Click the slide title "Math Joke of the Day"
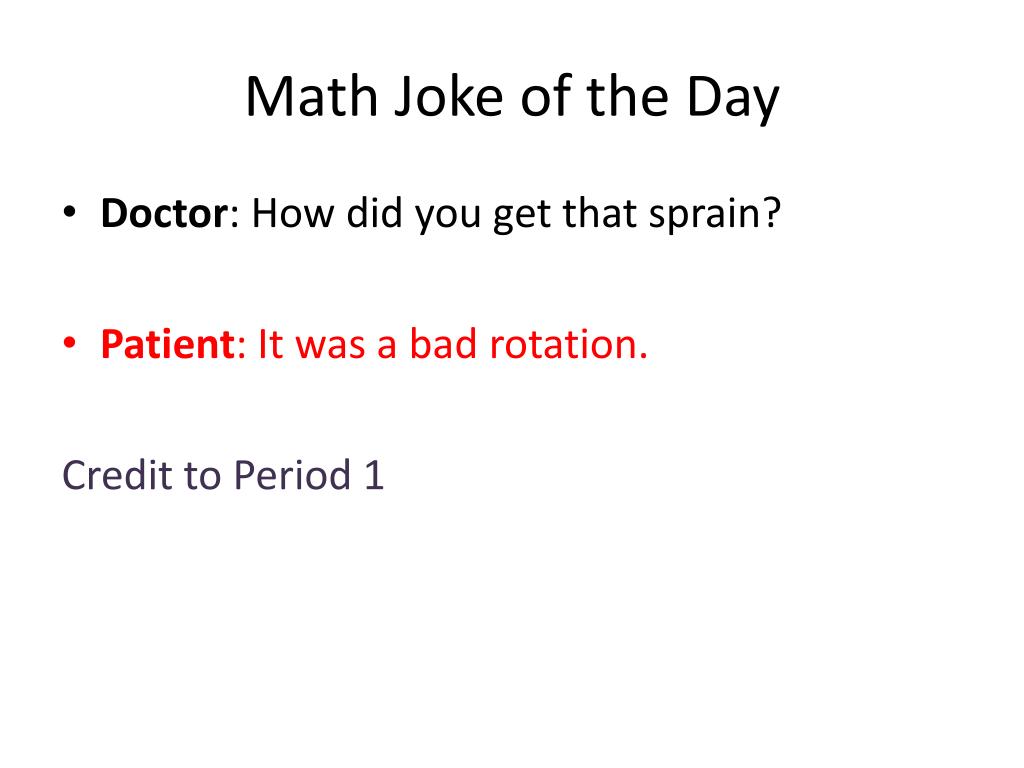 coord(512,97)
